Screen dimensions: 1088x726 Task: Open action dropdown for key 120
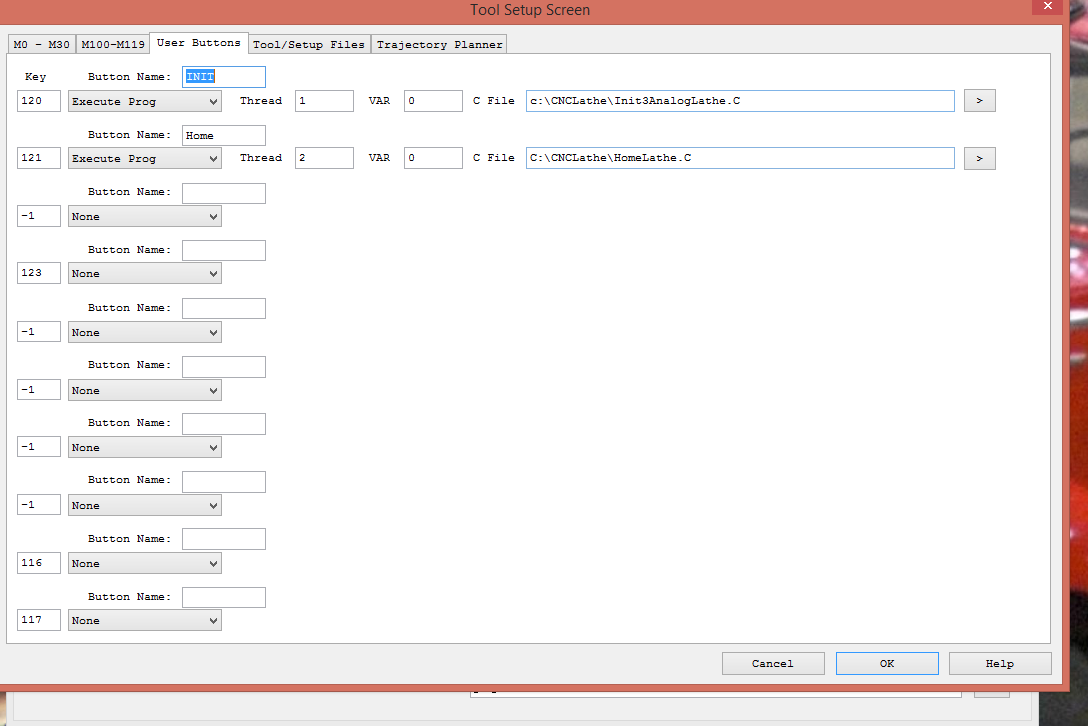click(145, 101)
